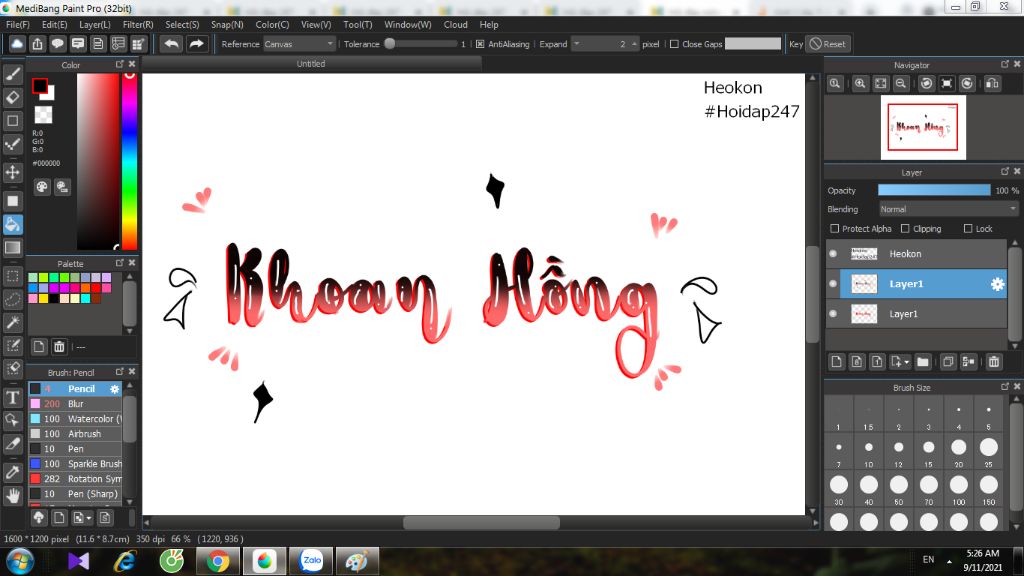Enable the Close Gaps checkbox

point(674,44)
